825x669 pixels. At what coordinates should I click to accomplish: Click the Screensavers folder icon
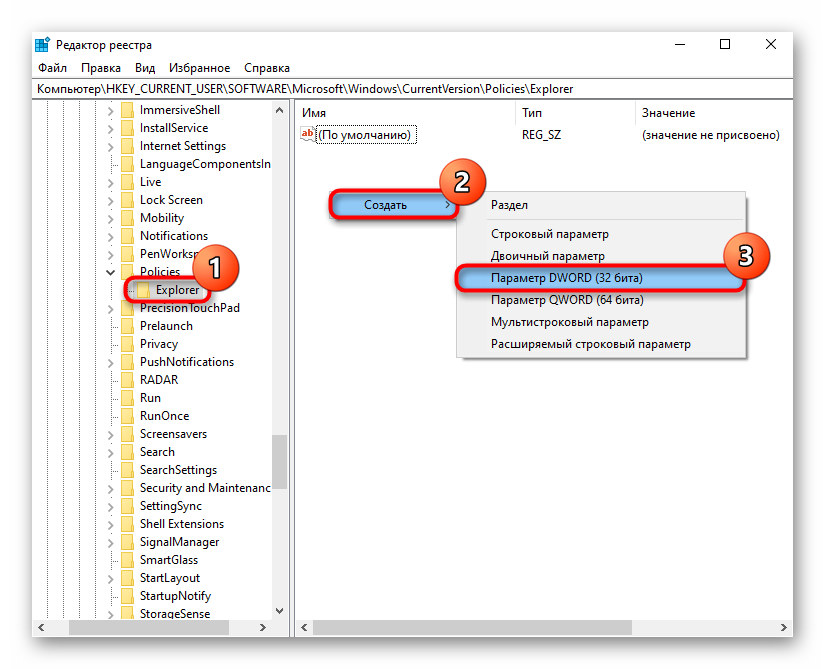point(127,434)
